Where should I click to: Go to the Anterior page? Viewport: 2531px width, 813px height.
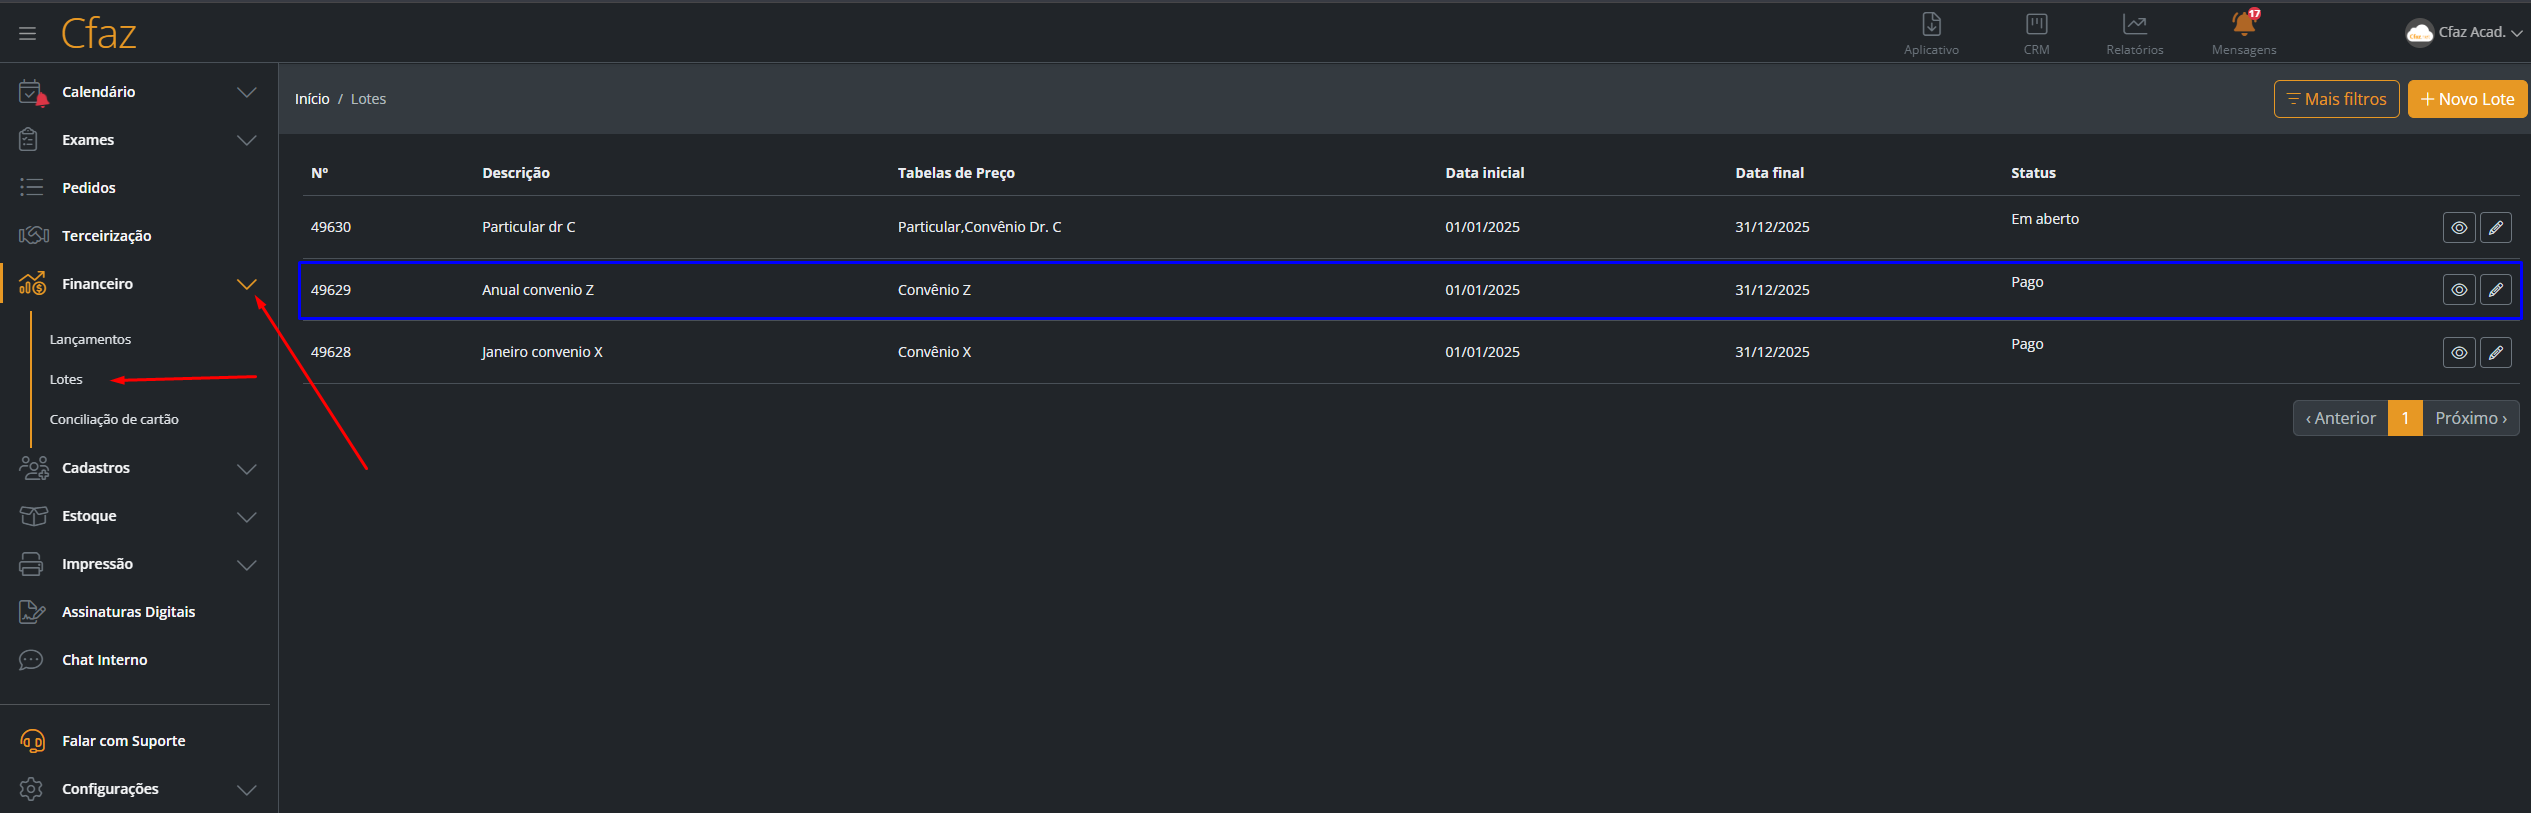click(x=2340, y=418)
